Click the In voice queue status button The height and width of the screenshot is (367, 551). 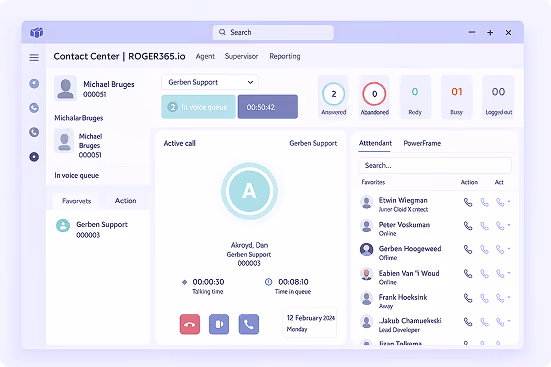199,107
